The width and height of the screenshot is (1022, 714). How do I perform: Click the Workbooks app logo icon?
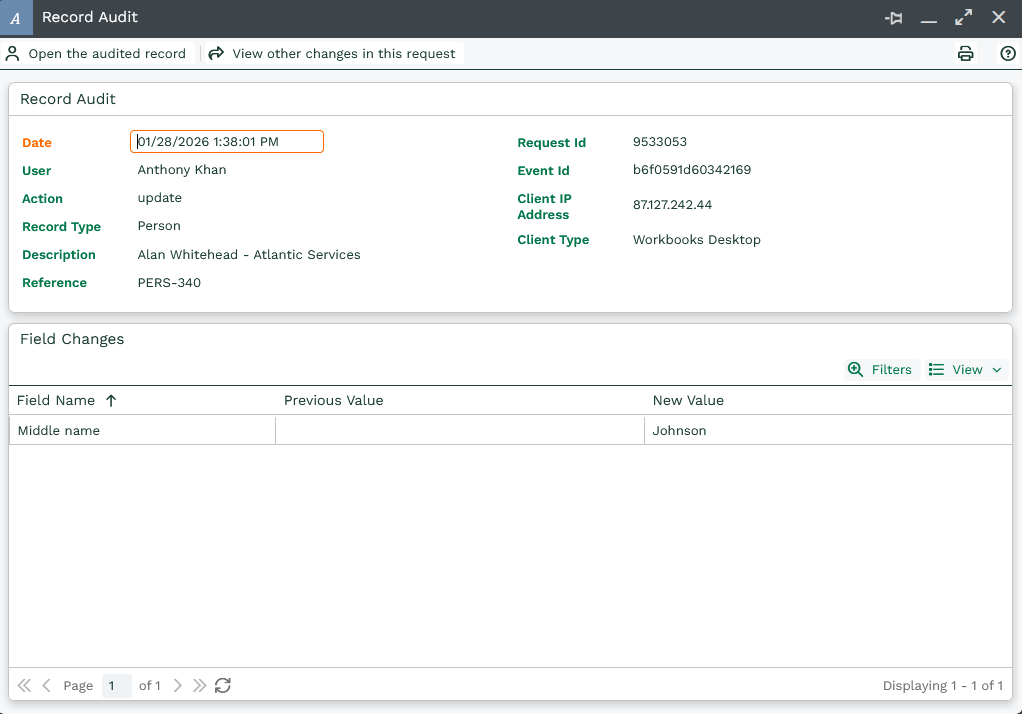point(16,18)
